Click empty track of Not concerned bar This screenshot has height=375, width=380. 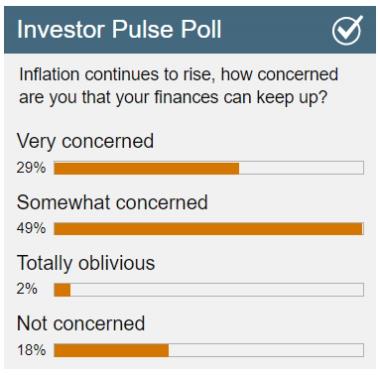[266, 351]
